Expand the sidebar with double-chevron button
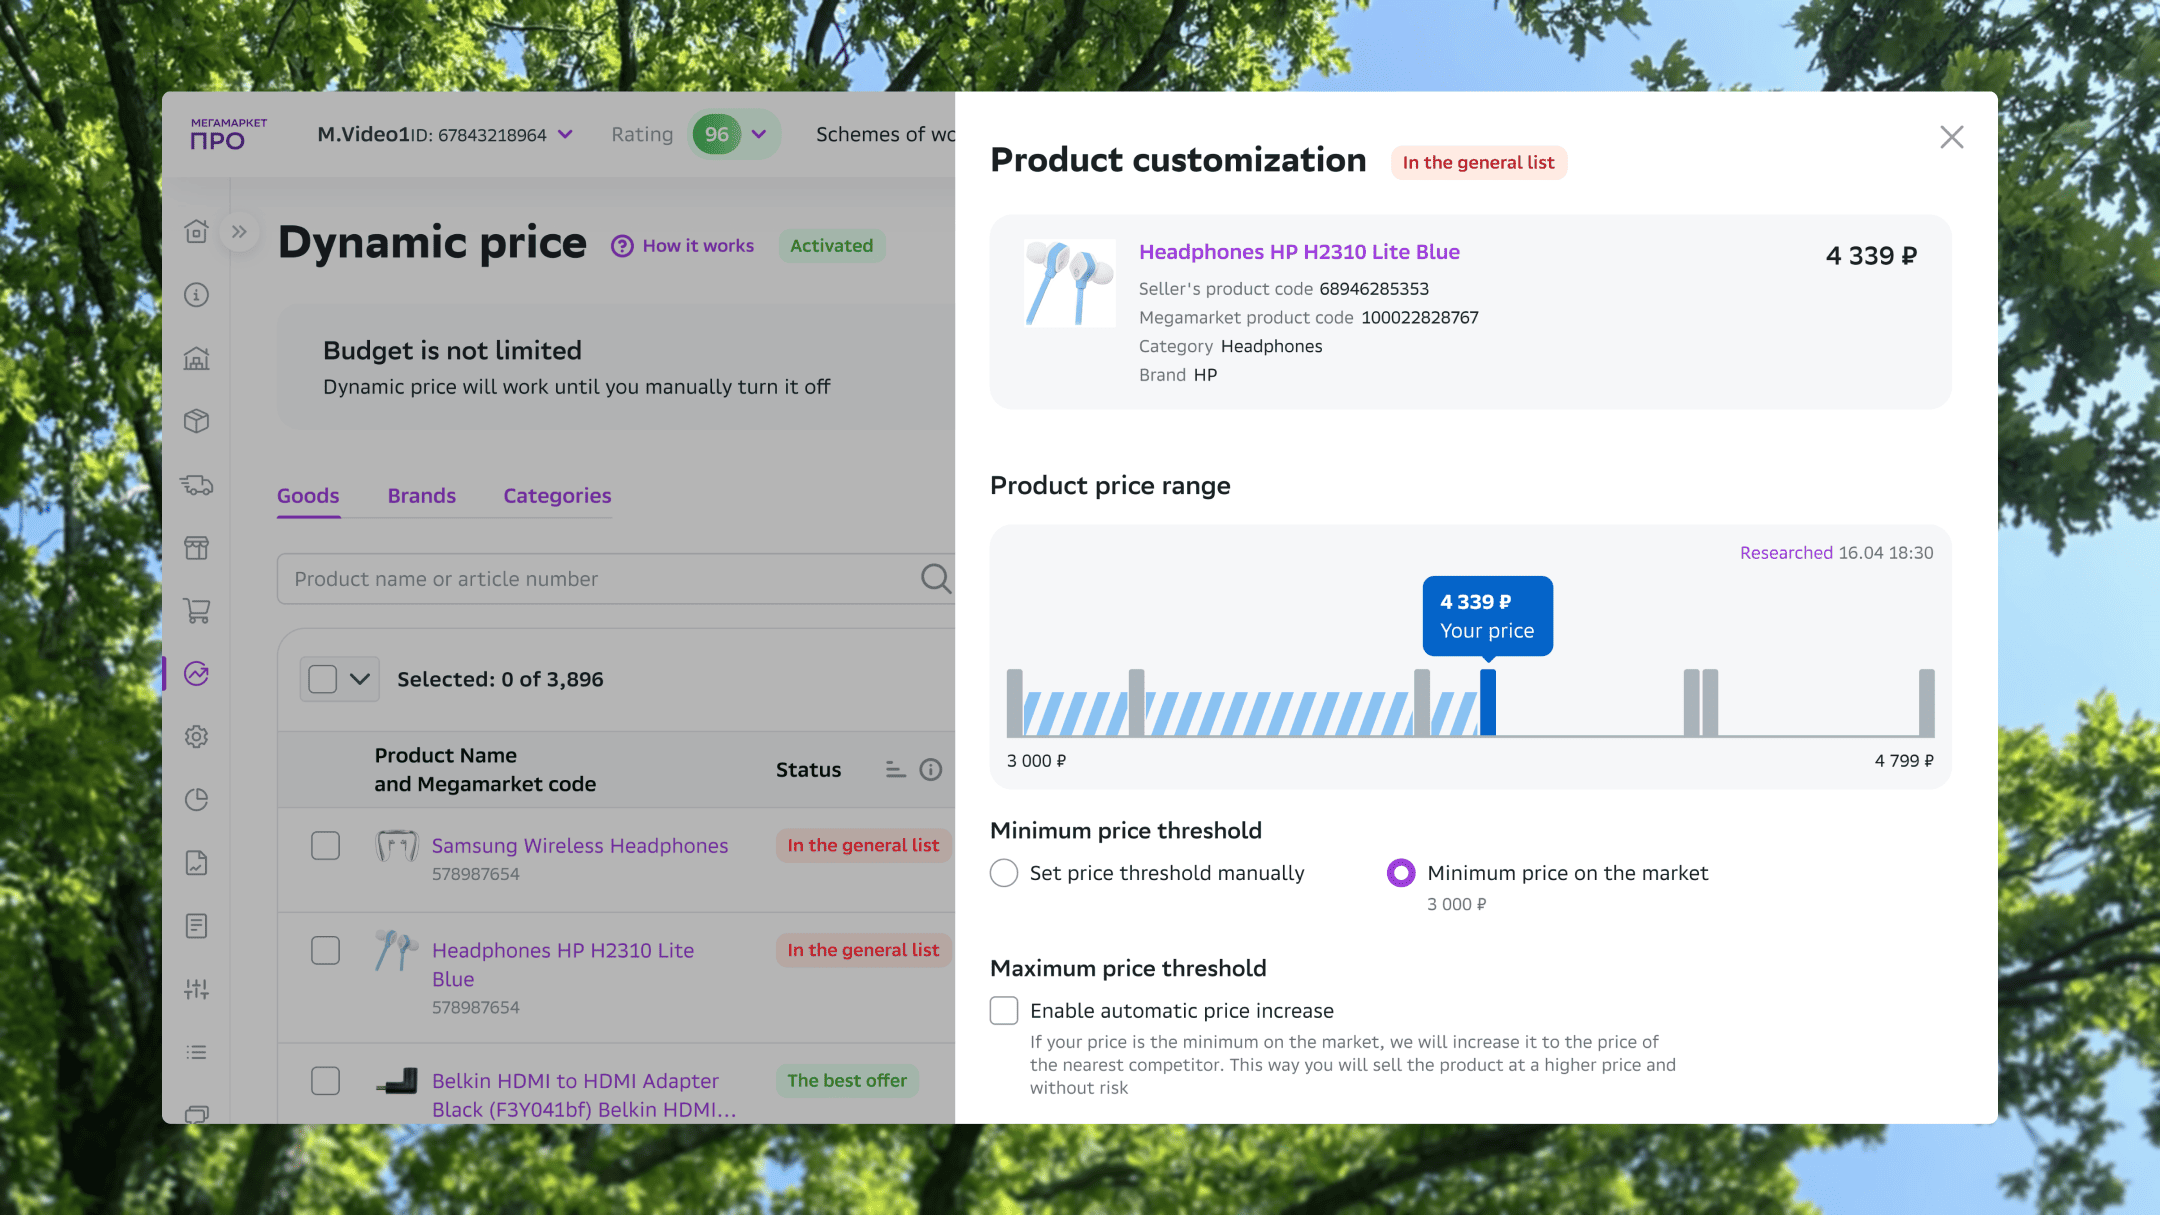 [239, 232]
